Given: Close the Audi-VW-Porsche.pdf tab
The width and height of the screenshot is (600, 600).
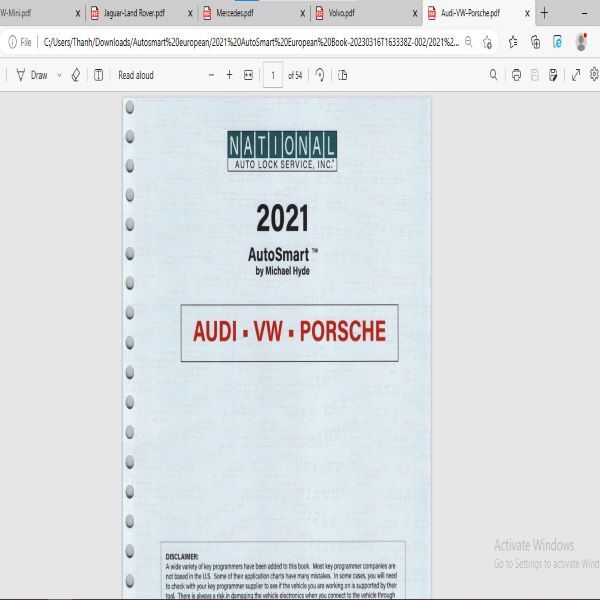Looking at the screenshot, I should (527, 14).
